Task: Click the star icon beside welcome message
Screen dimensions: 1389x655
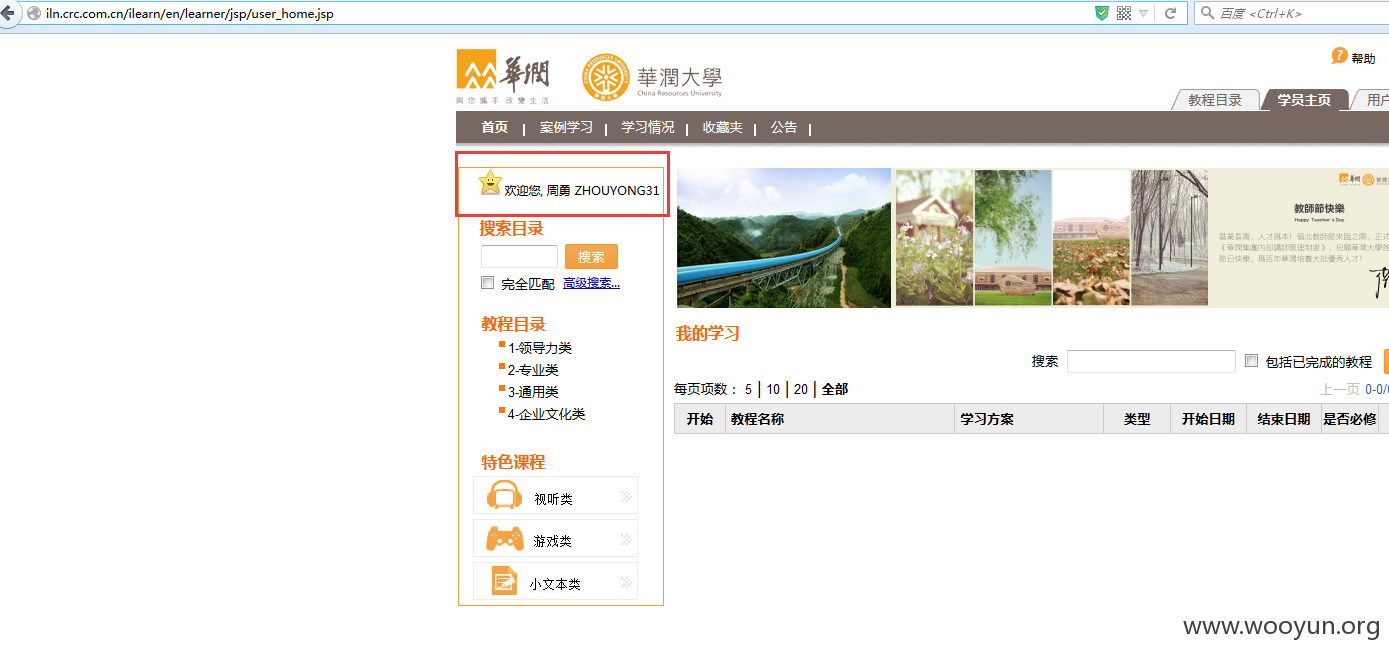Action: point(490,182)
